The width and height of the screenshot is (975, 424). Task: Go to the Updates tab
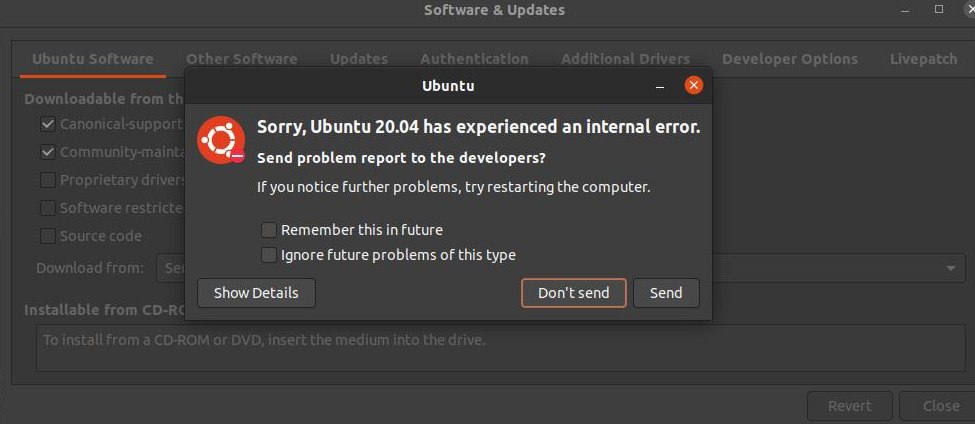(x=359, y=59)
